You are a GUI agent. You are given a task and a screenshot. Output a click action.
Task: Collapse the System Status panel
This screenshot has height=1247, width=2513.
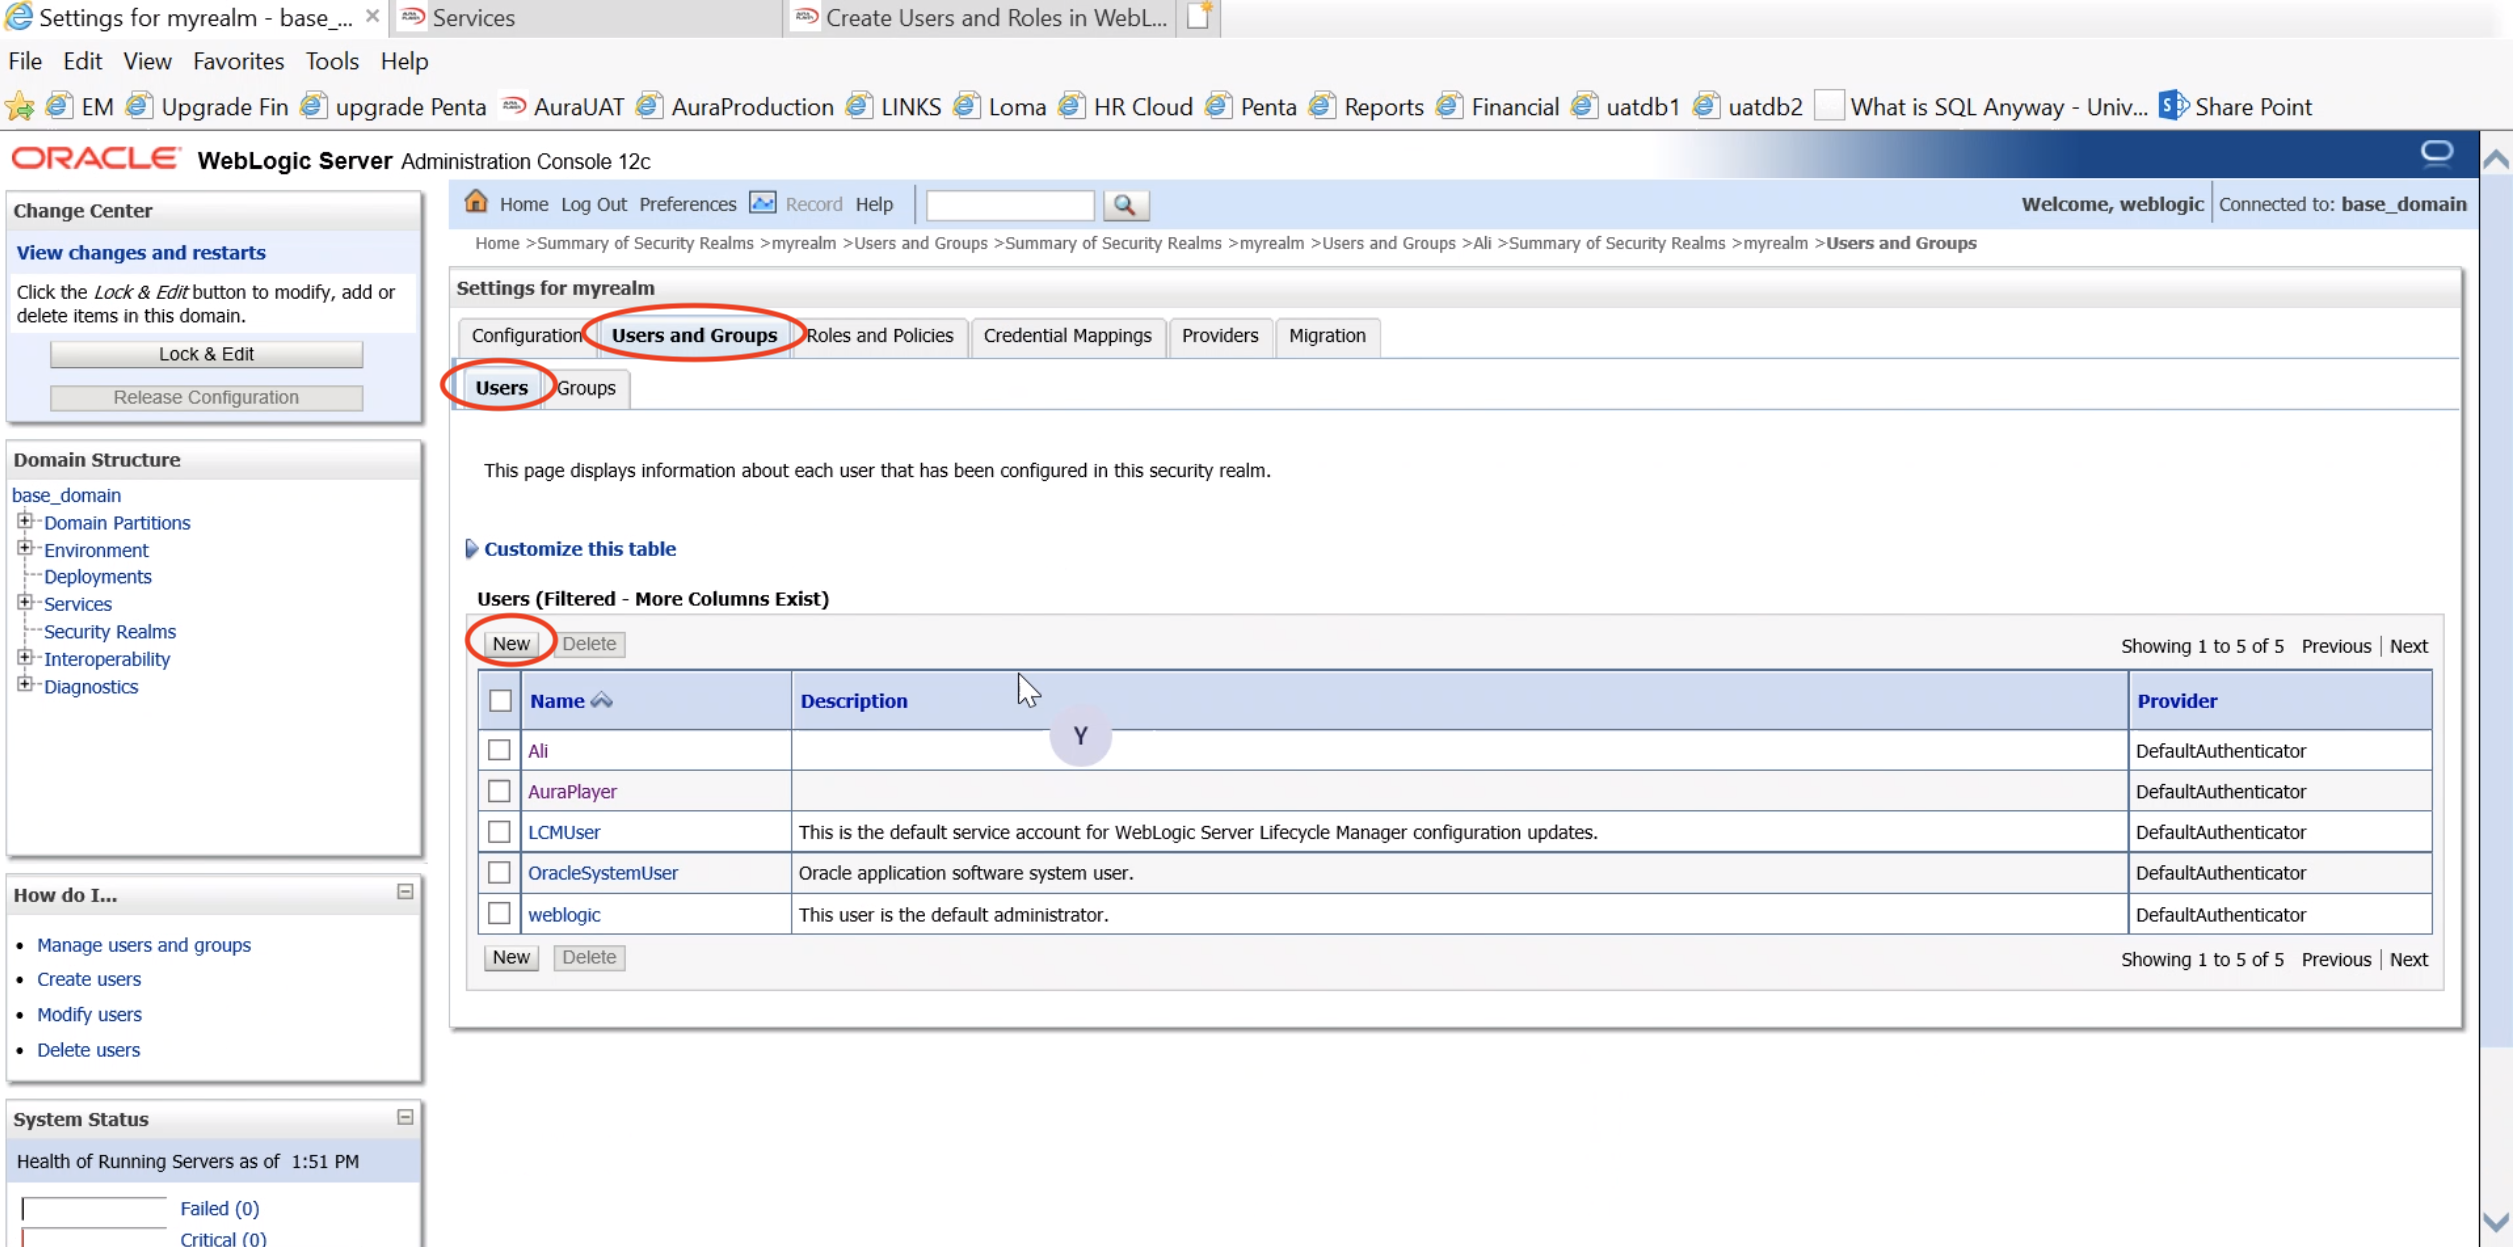(405, 1117)
